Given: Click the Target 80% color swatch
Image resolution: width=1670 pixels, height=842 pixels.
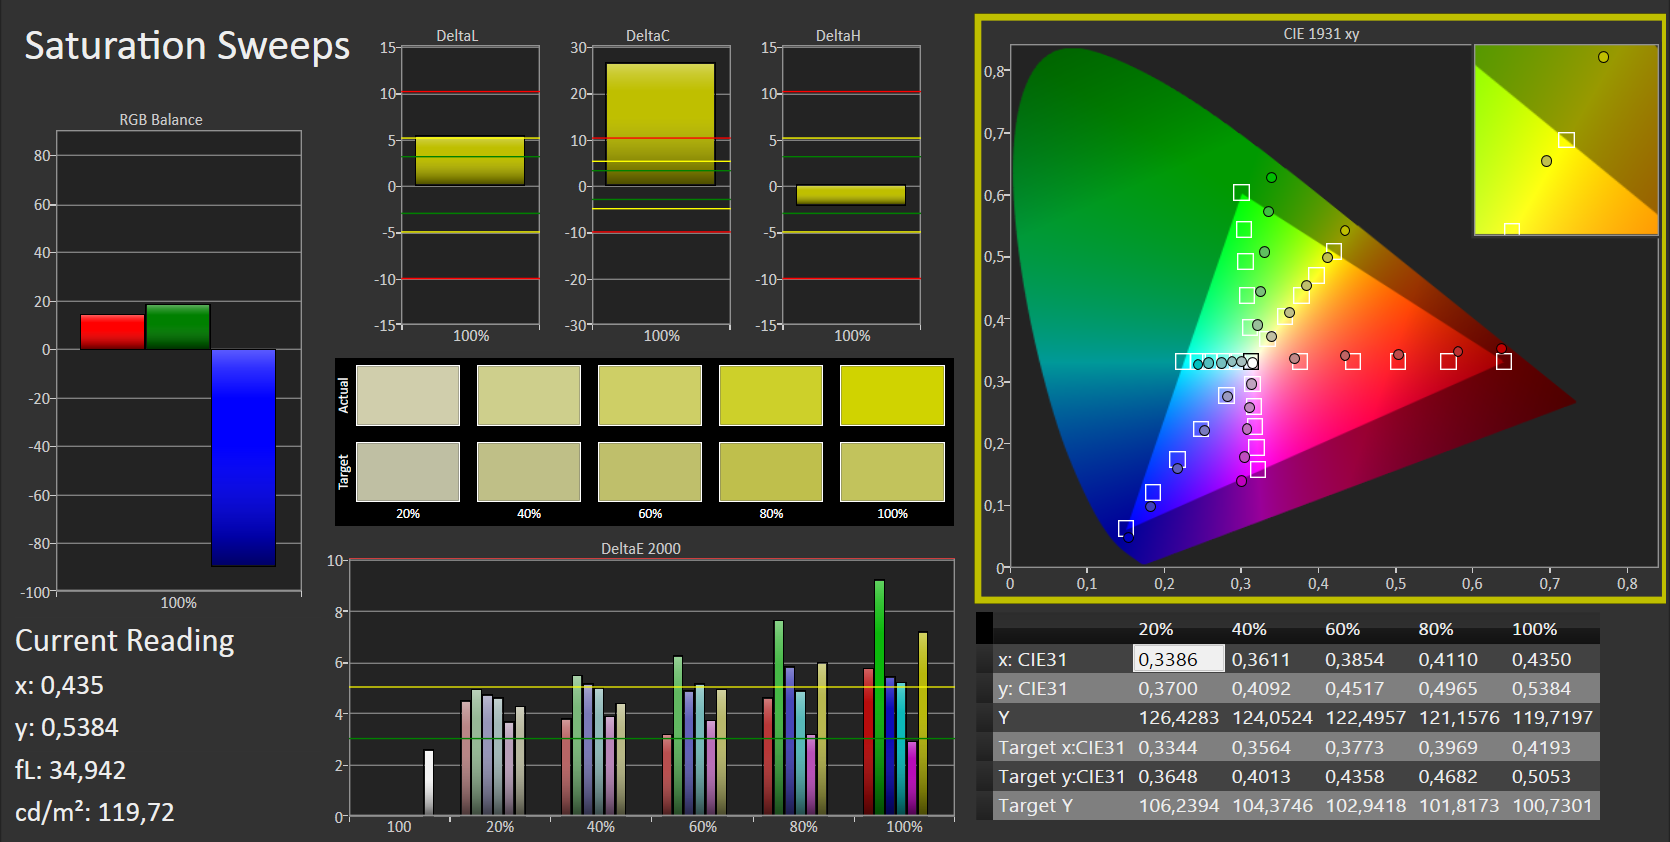Looking at the screenshot, I should [x=771, y=472].
